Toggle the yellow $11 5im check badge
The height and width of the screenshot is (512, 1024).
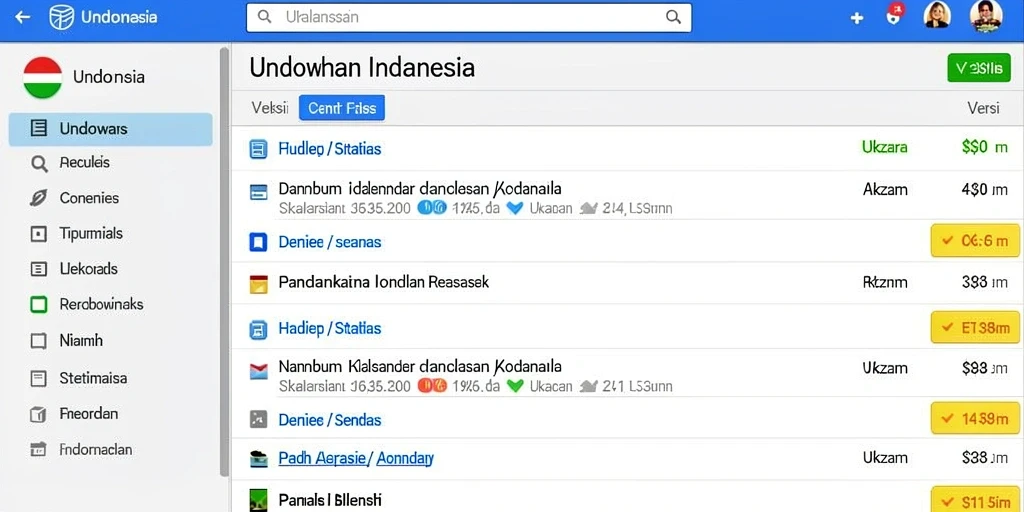975,500
